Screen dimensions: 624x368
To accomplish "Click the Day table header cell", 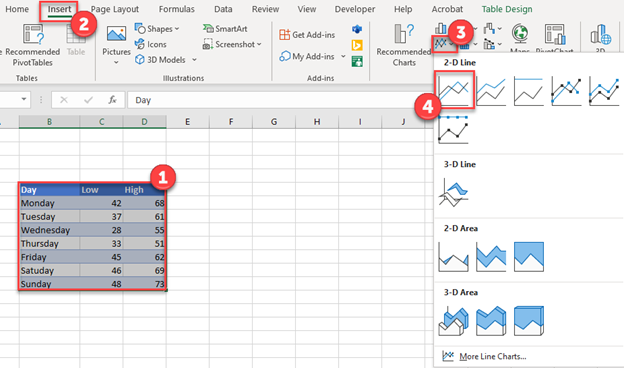I will tap(49, 190).
